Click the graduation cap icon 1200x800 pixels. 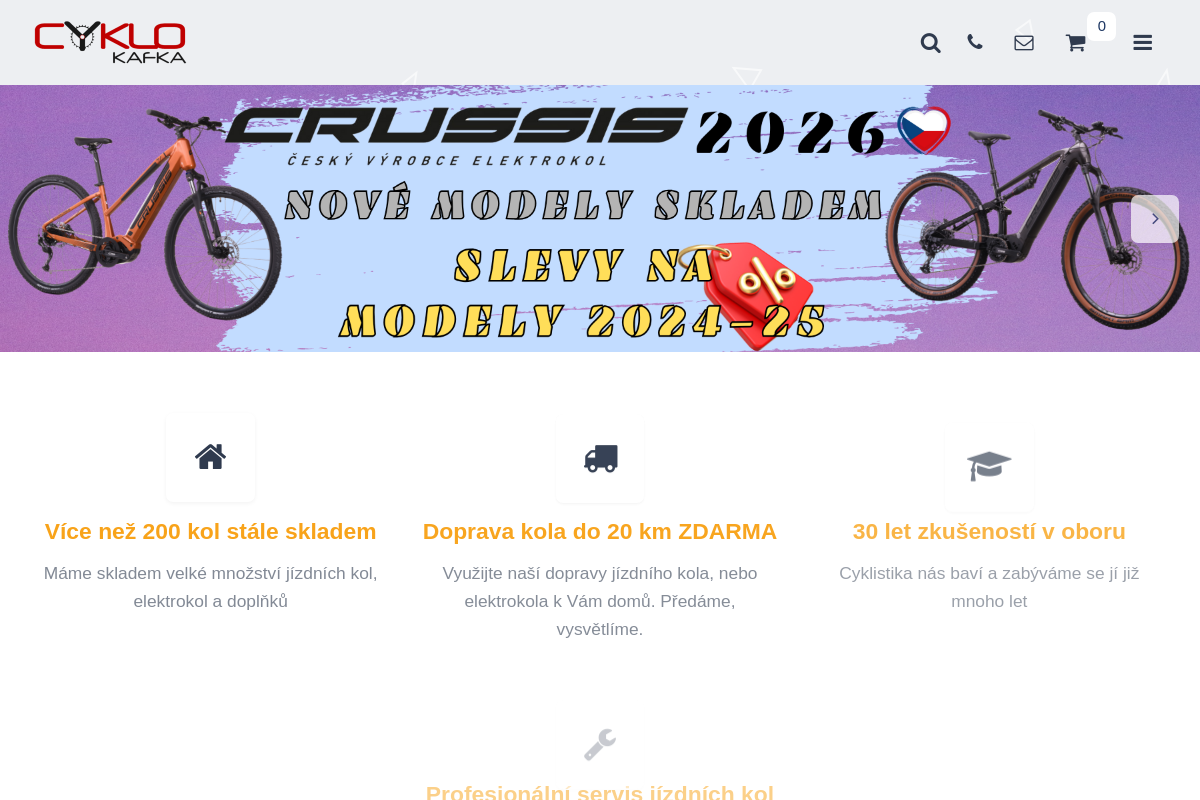point(989,465)
